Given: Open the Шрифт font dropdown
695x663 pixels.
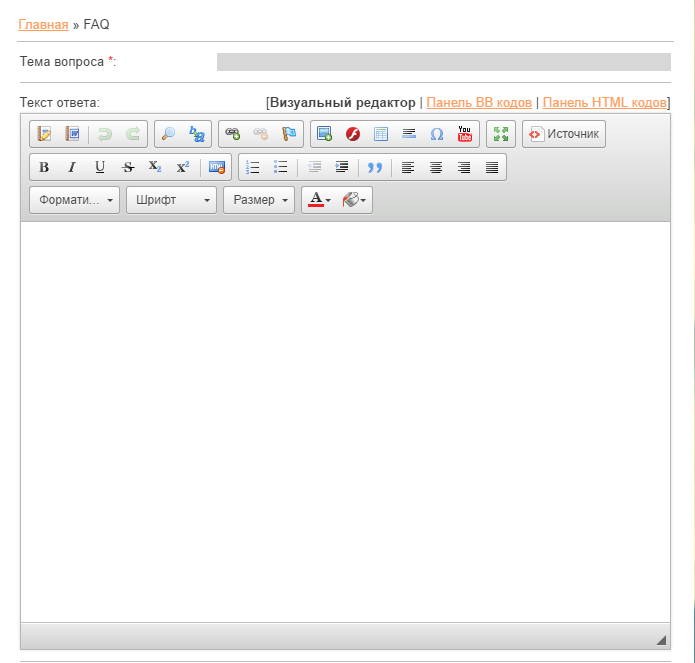Looking at the screenshot, I should point(171,200).
